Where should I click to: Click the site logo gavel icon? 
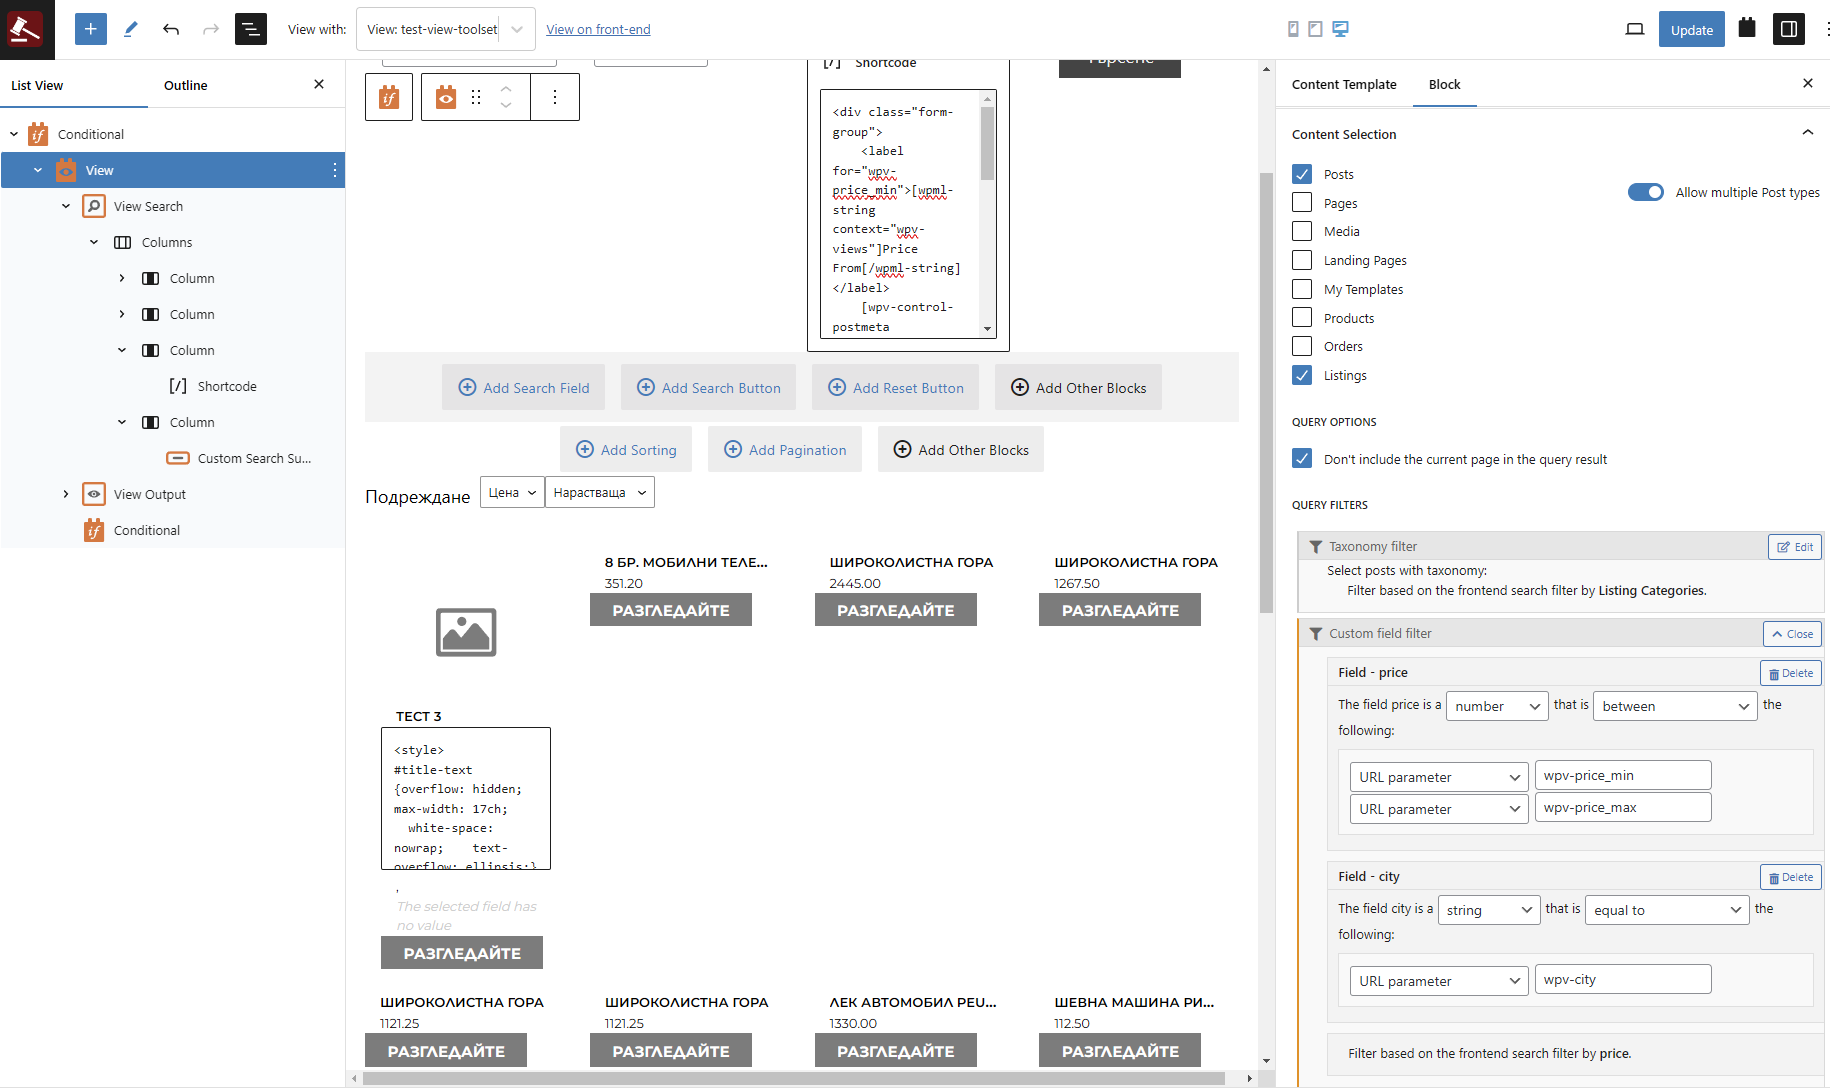(x=25, y=29)
